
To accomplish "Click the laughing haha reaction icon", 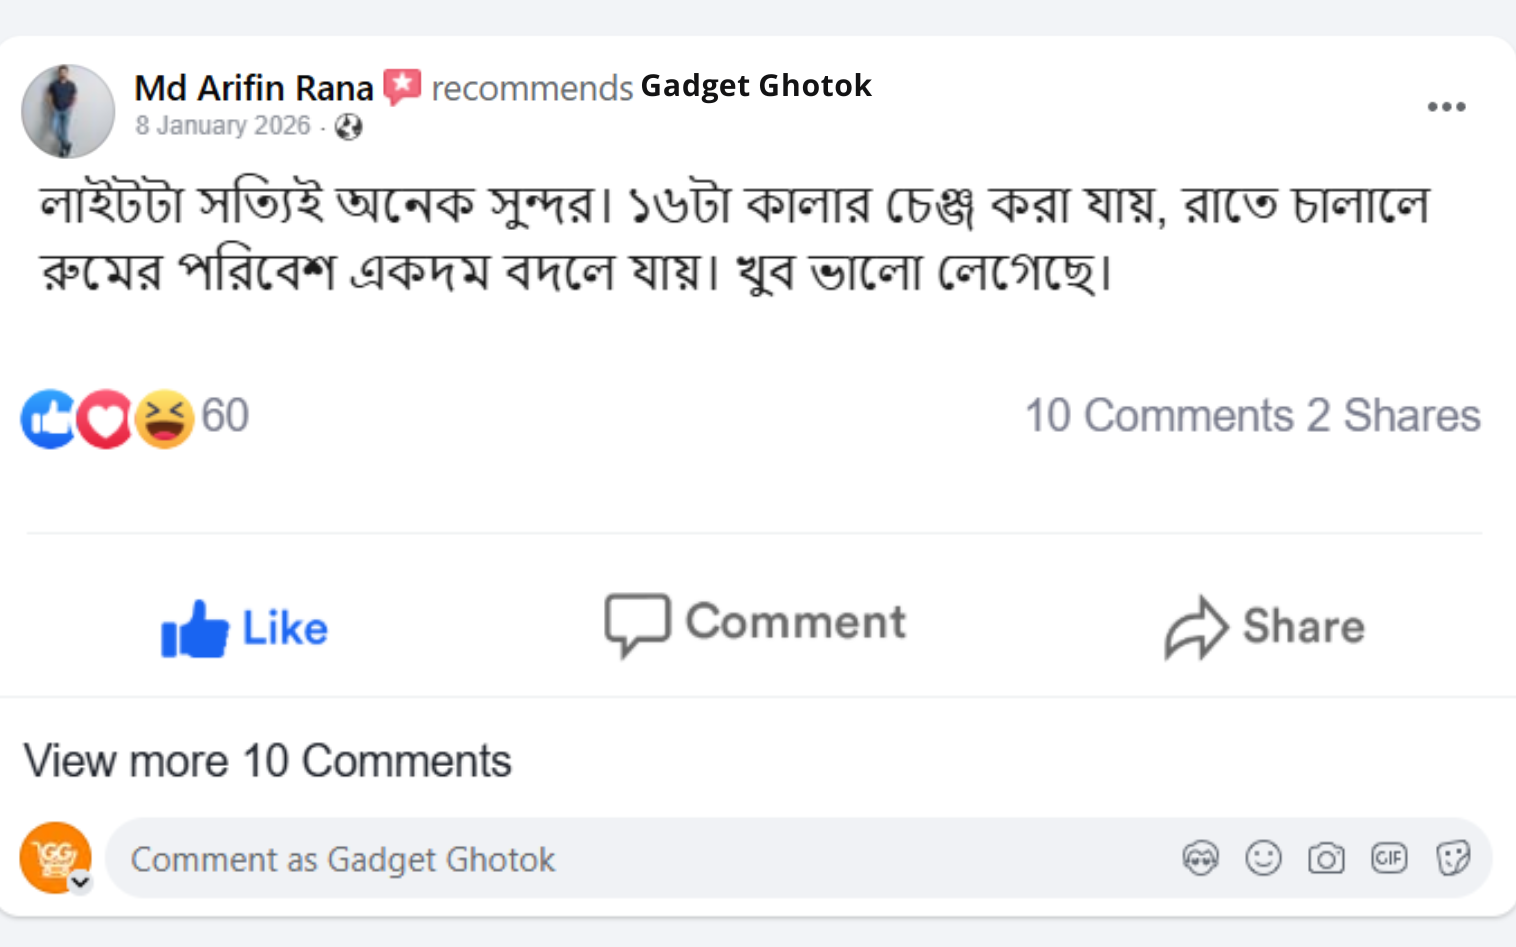I will pos(165,418).
